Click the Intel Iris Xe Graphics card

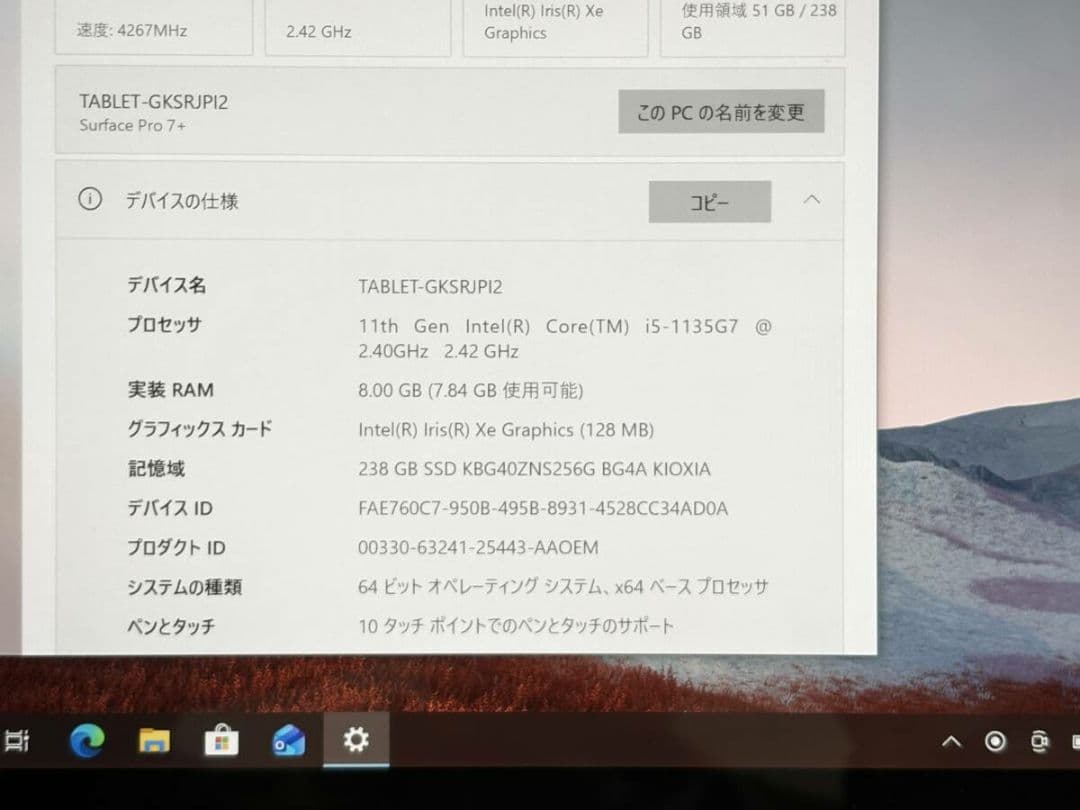(x=555, y=21)
